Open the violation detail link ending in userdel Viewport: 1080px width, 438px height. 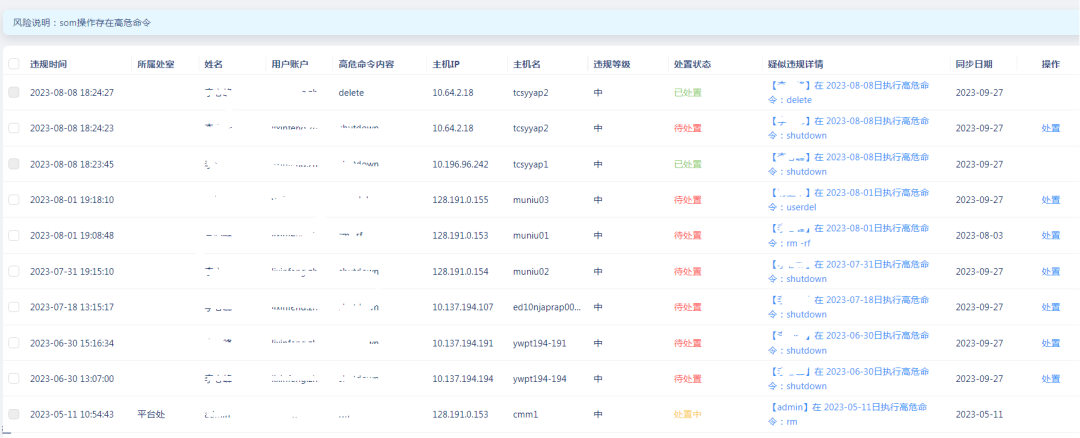click(849, 200)
